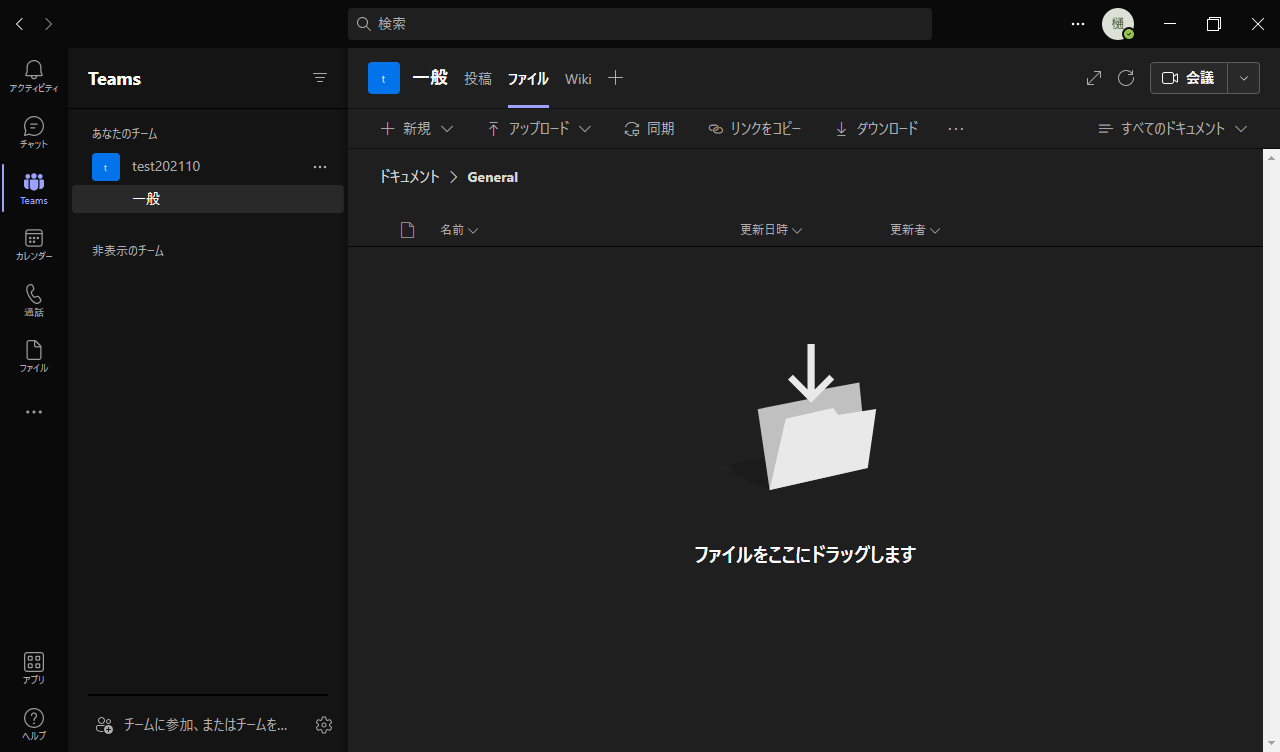
Task: Click the filter icon next to Teams heading
Action: (x=320, y=78)
